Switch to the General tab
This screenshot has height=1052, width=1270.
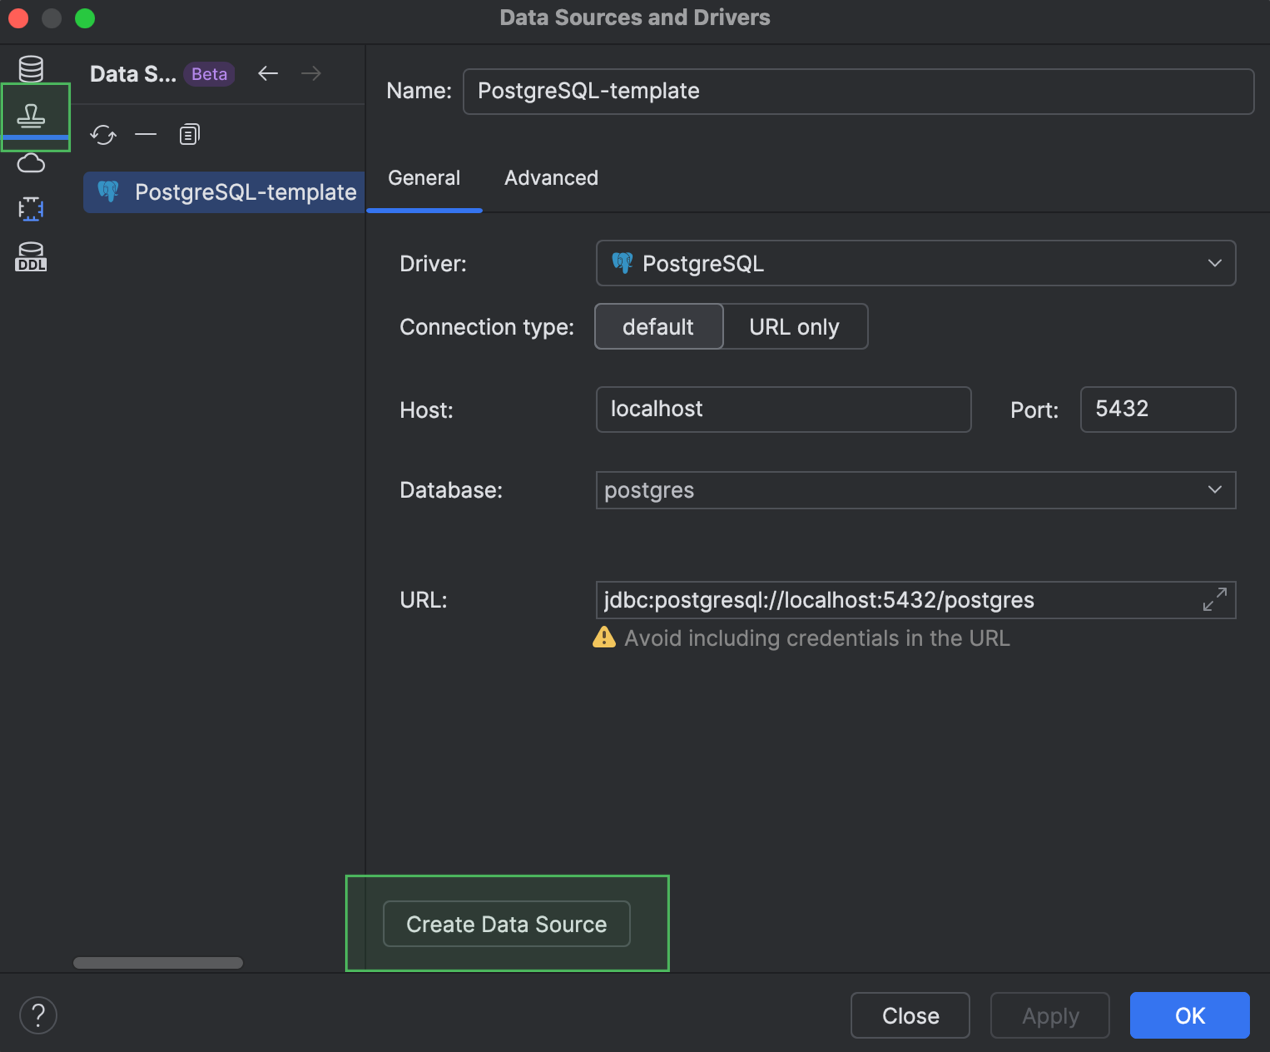pyautogui.click(x=424, y=178)
